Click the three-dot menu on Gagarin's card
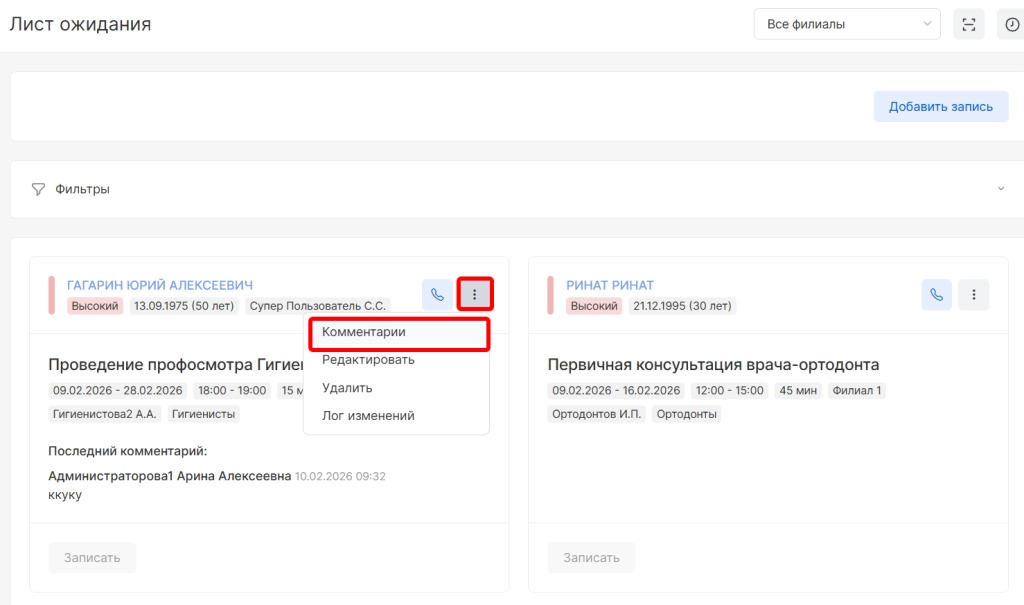 coord(475,295)
